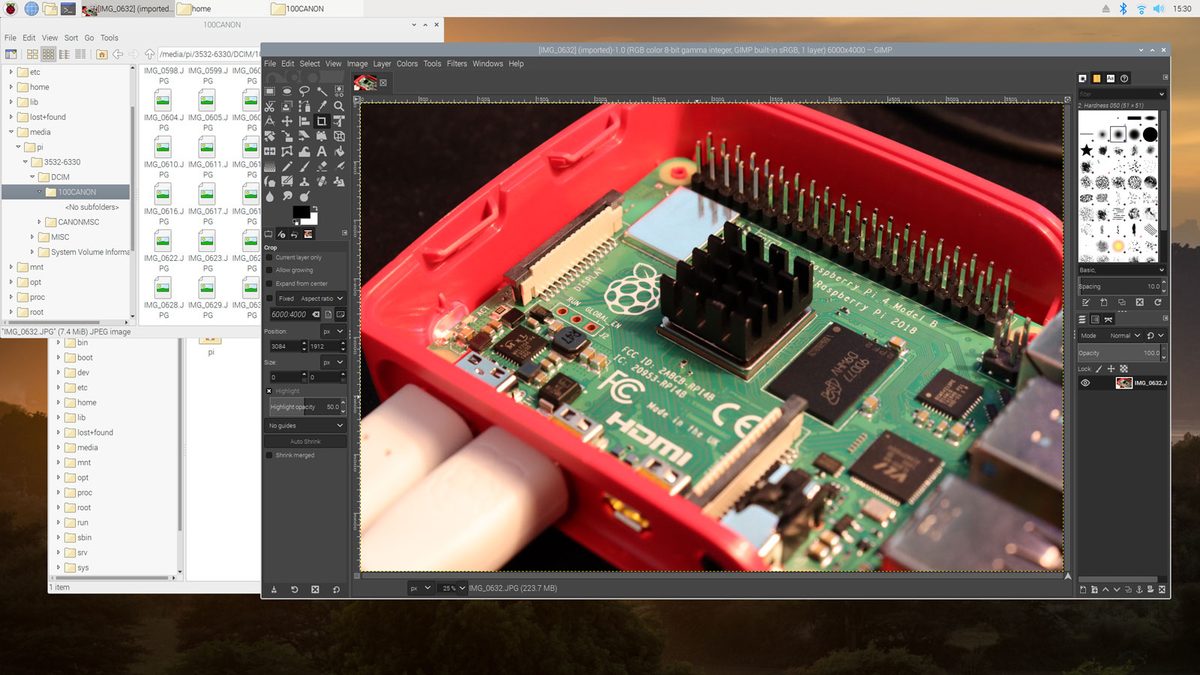
Task: Click the Auto Shrink button
Action: click(306, 441)
